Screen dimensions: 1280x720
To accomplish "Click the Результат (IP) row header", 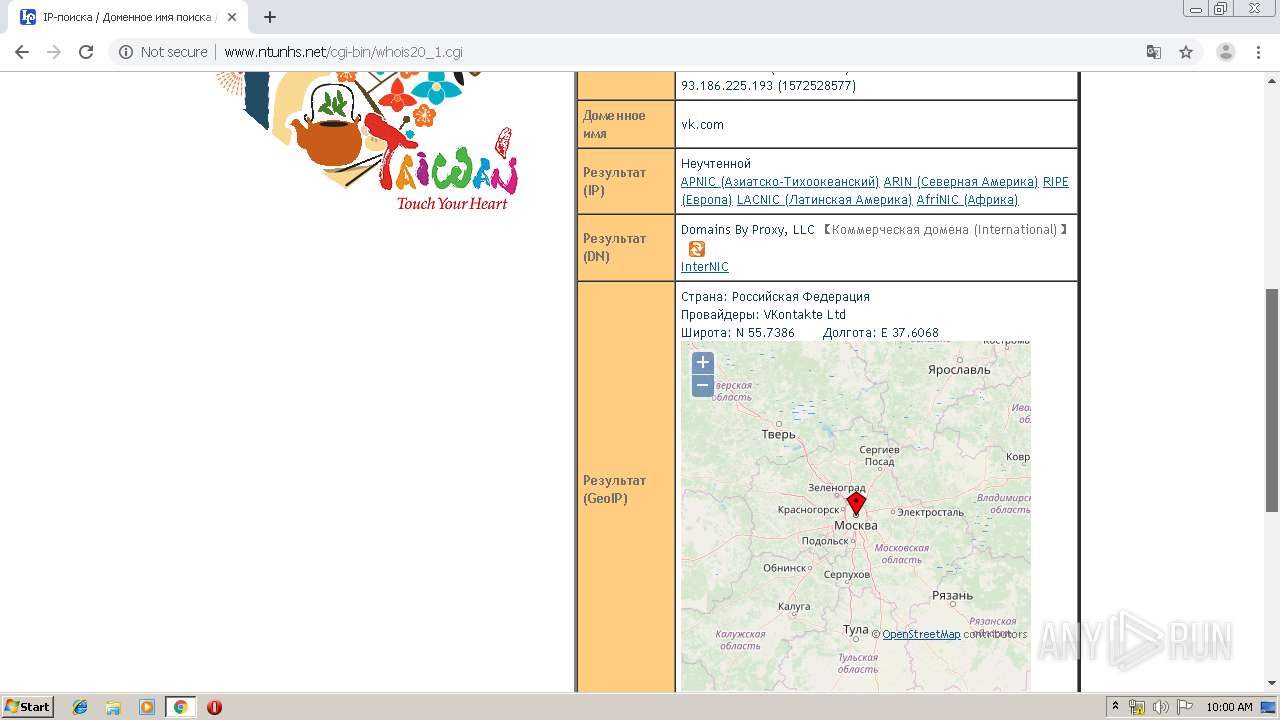I will click(x=626, y=181).
